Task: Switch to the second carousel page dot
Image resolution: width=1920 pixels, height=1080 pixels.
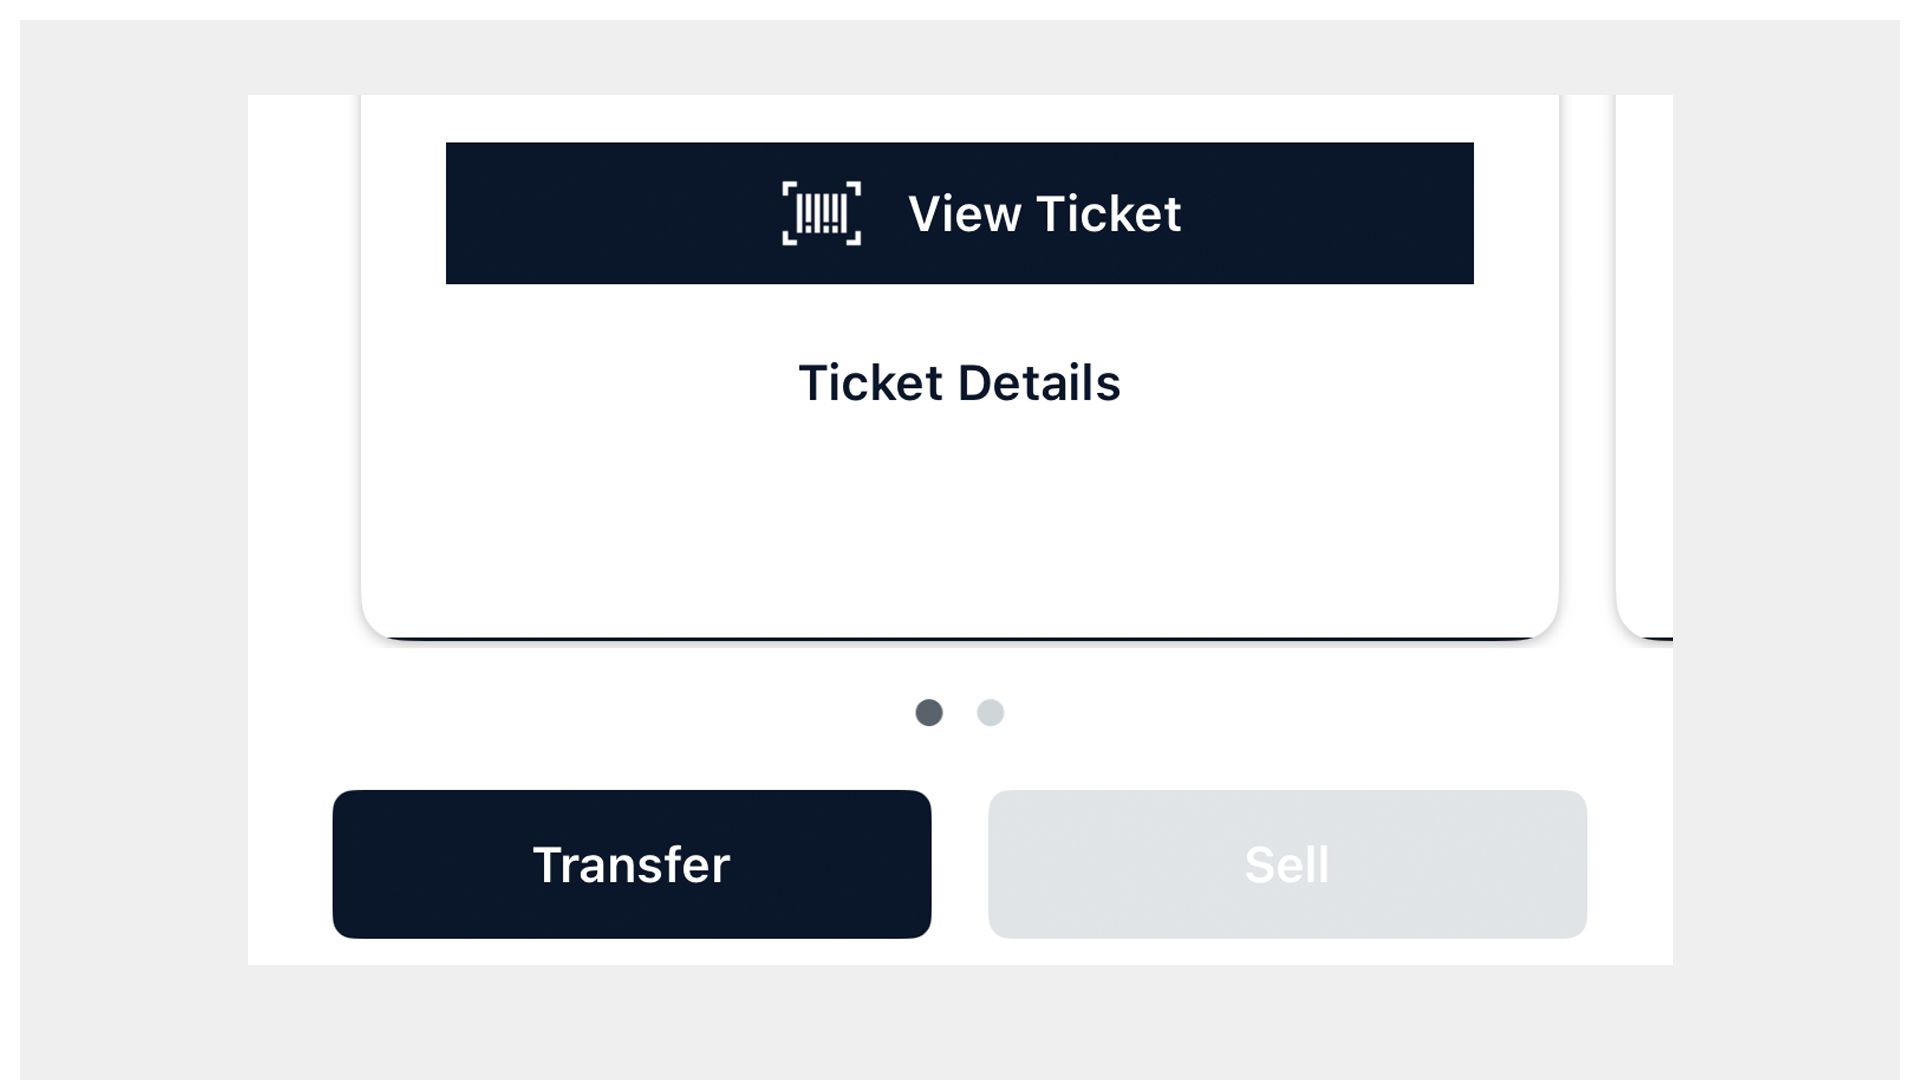Action: tap(990, 712)
